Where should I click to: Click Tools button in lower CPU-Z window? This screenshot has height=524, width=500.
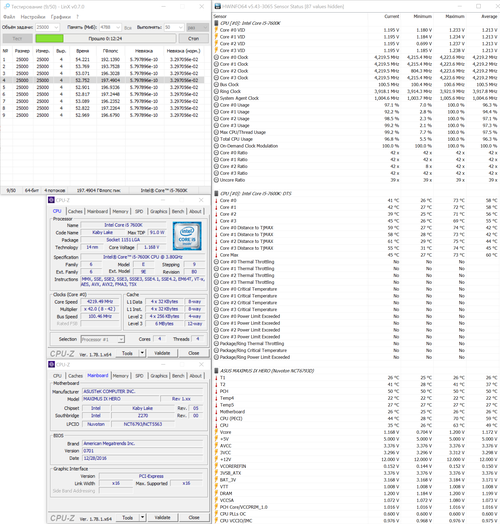(127, 517)
